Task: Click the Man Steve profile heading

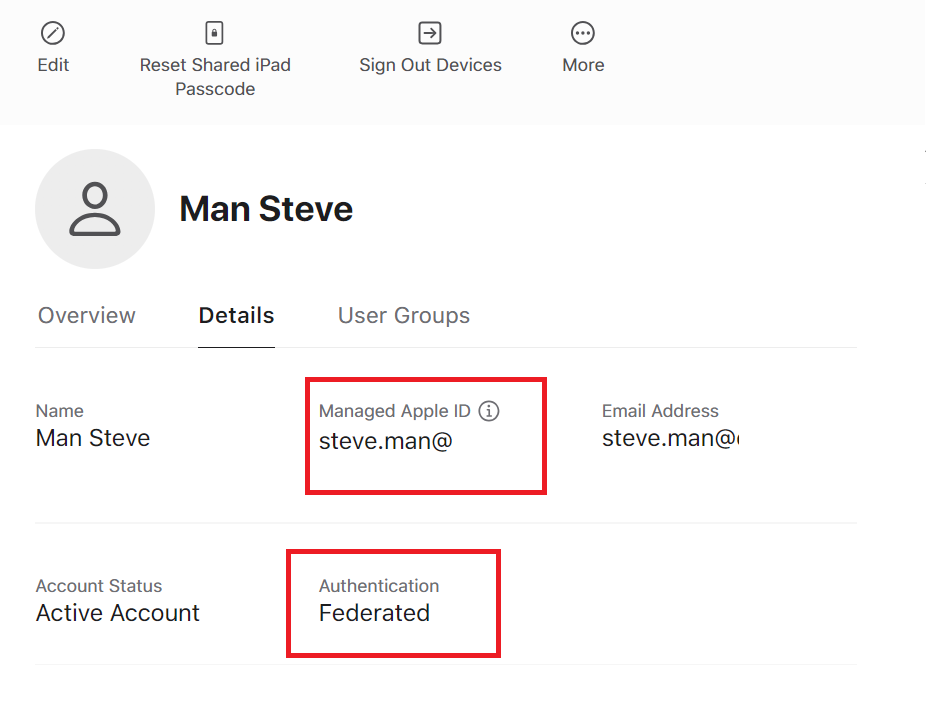Action: coord(266,209)
